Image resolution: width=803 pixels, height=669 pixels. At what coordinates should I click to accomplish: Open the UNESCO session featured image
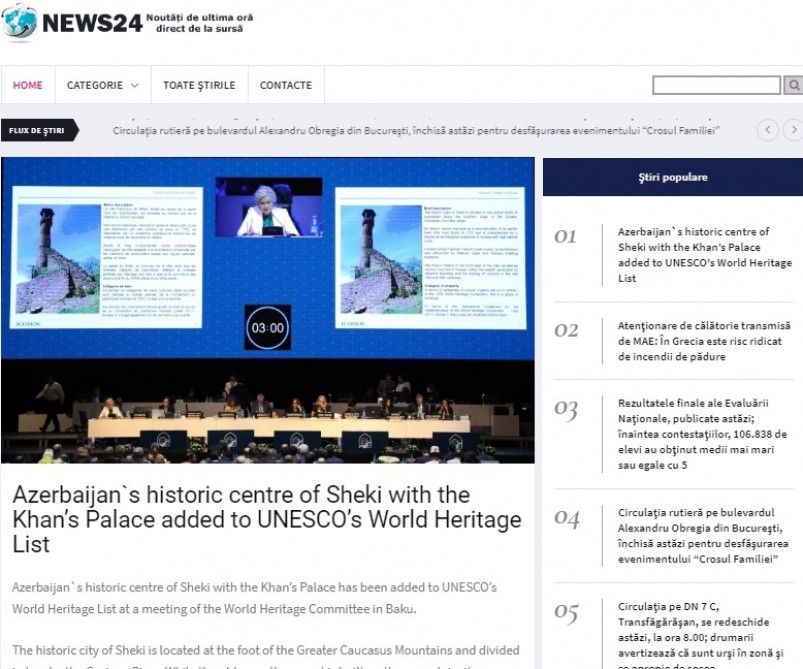pos(267,310)
